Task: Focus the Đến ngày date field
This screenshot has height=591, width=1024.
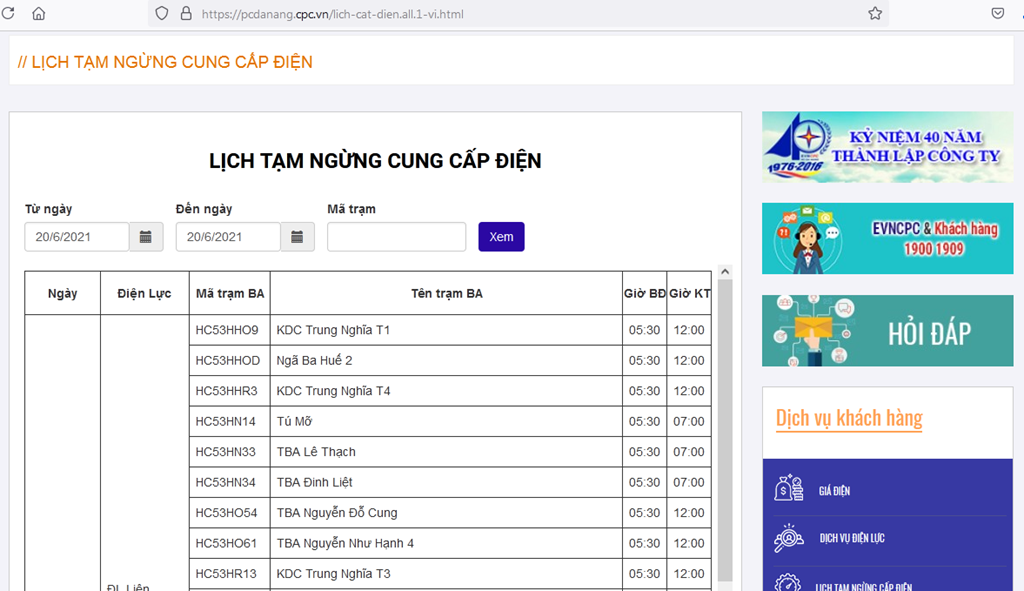Action: click(229, 236)
